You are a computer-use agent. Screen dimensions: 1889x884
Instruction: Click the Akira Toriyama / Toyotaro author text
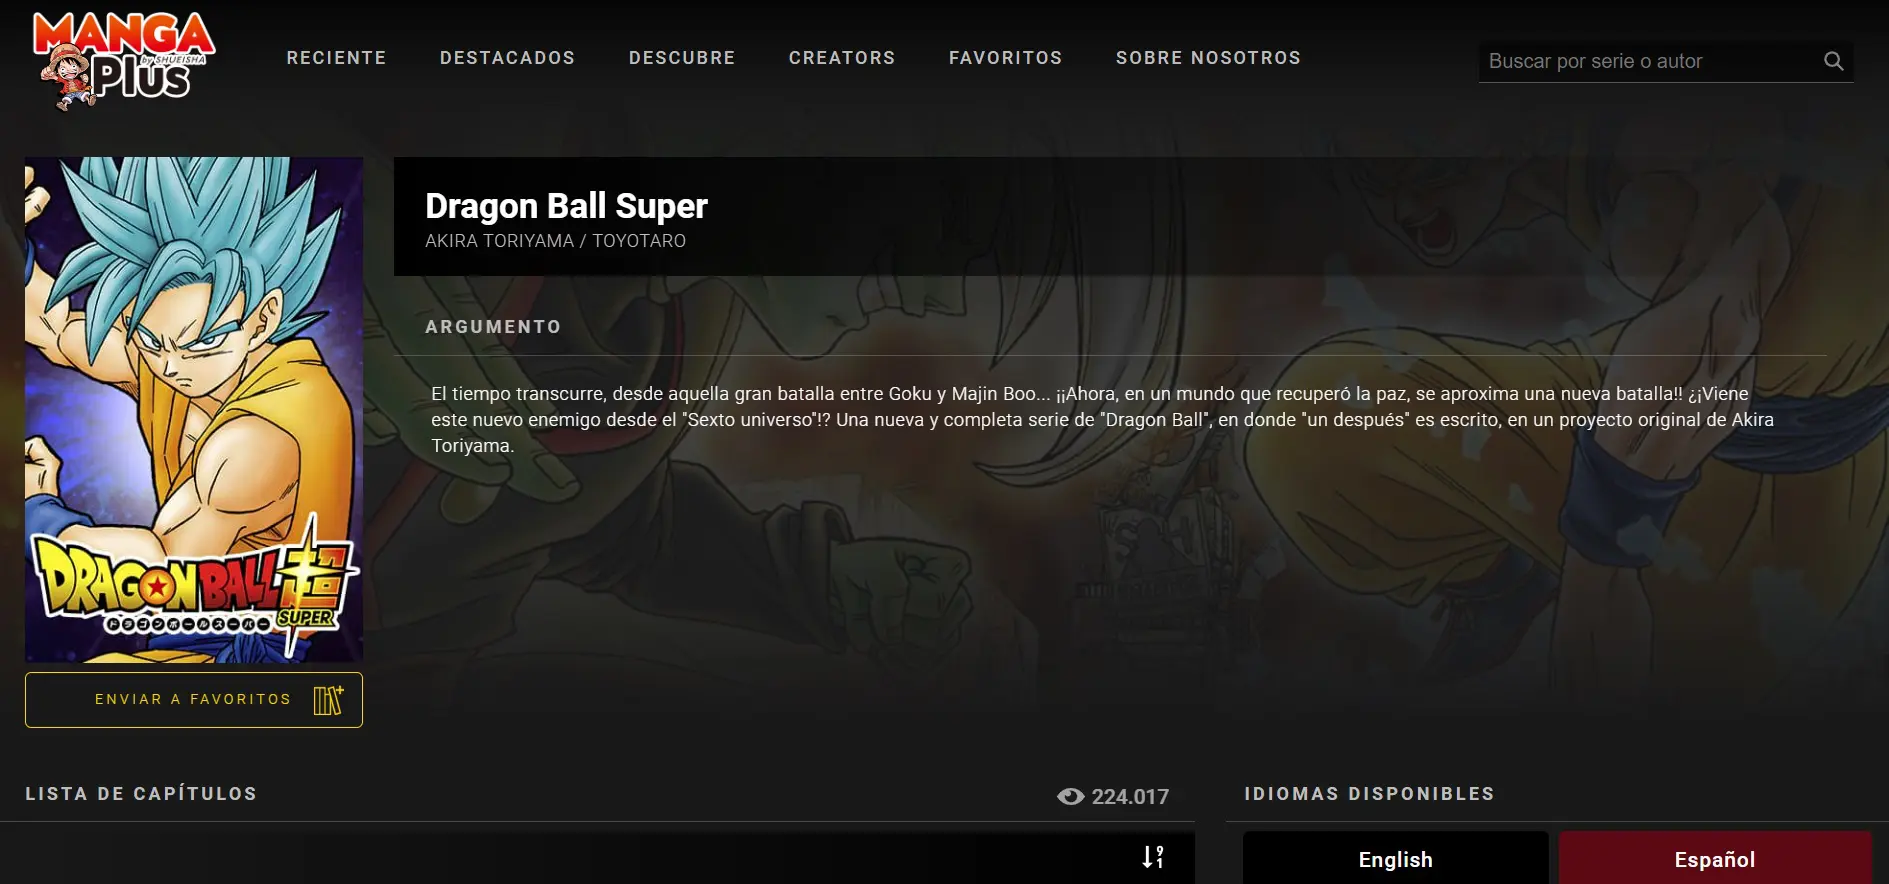pos(555,241)
